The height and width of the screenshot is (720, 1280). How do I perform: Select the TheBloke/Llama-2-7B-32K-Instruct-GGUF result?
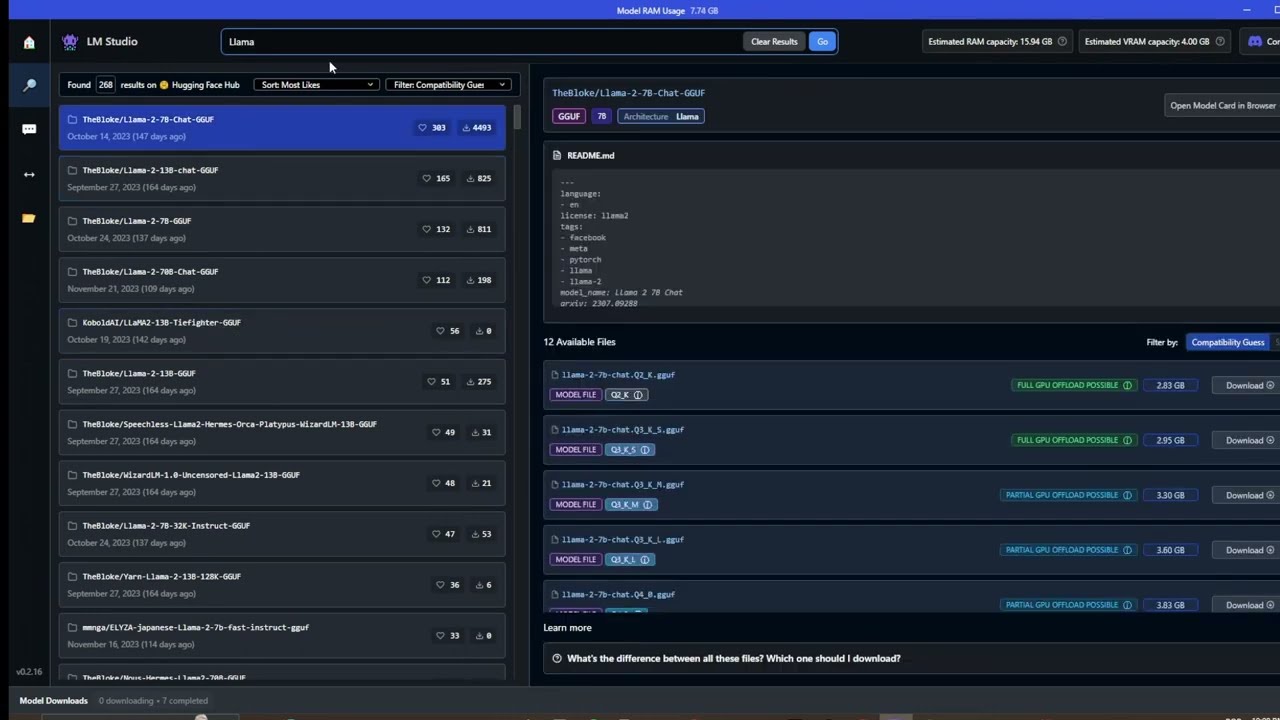282,534
